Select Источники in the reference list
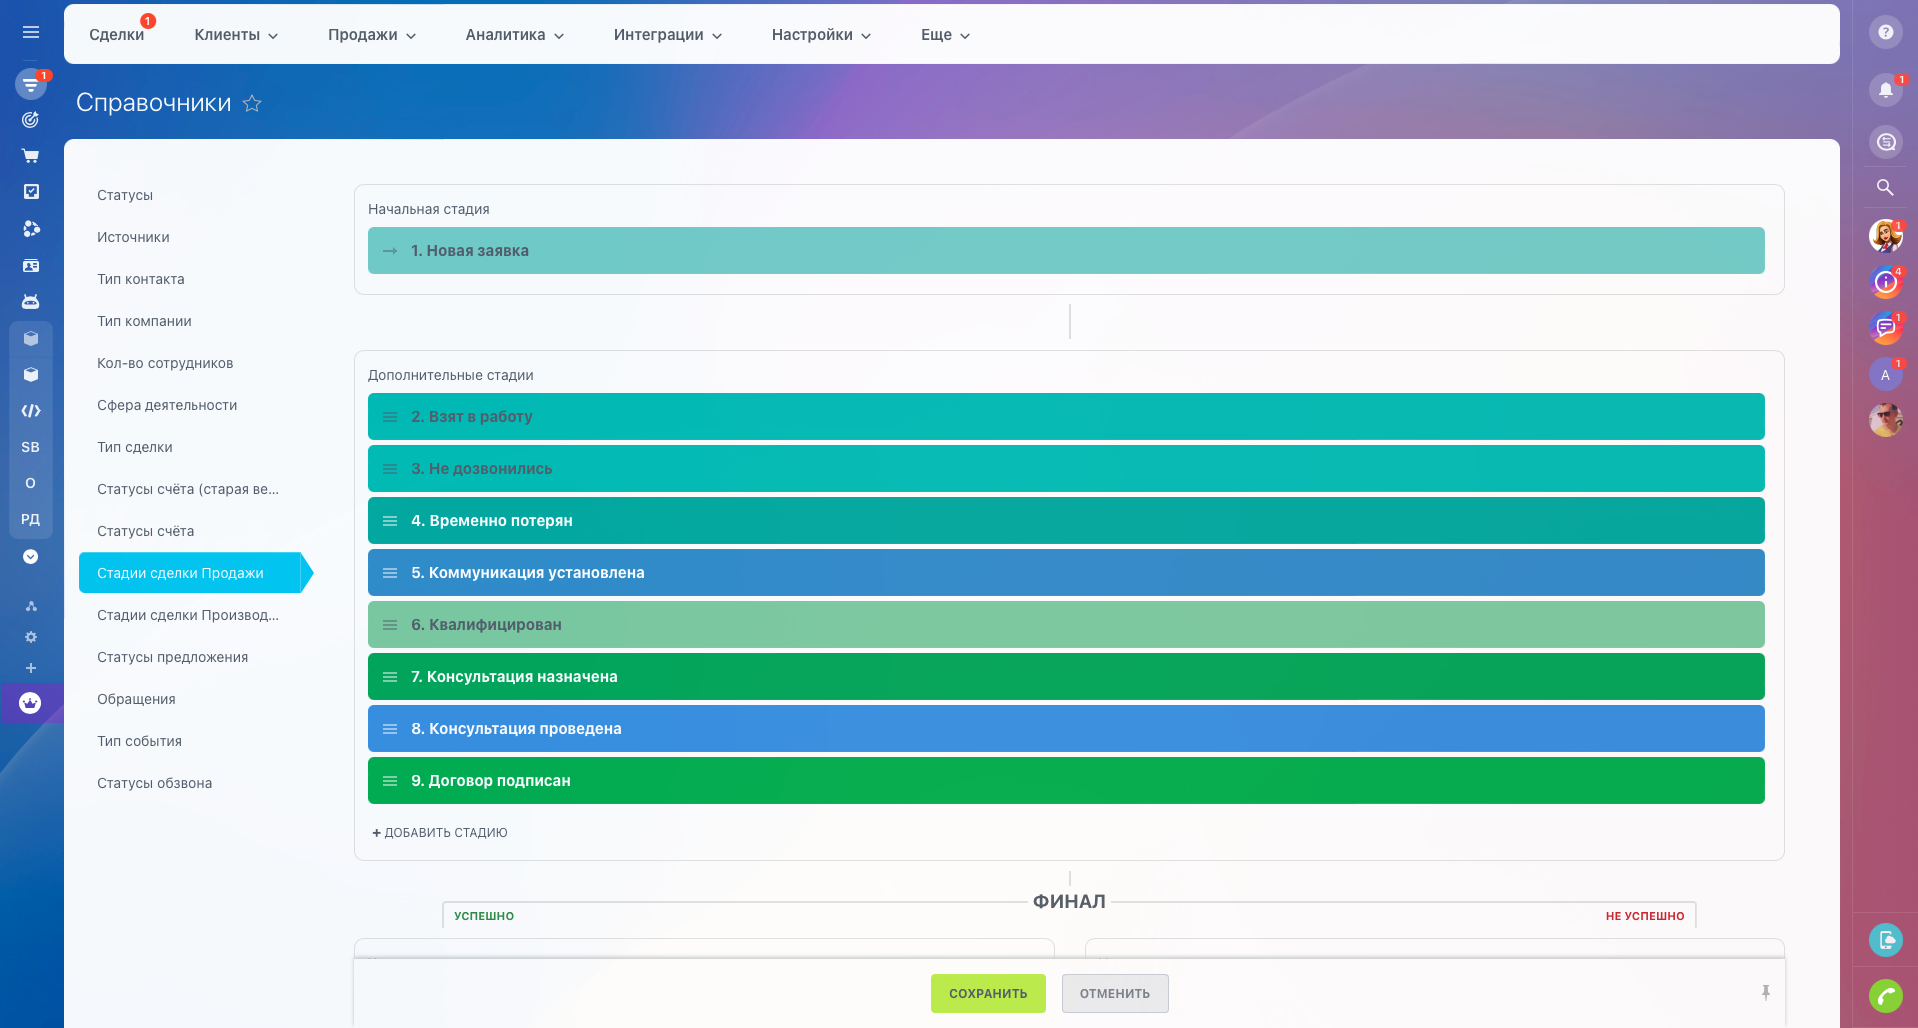This screenshot has width=1918, height=1028. 133,237
